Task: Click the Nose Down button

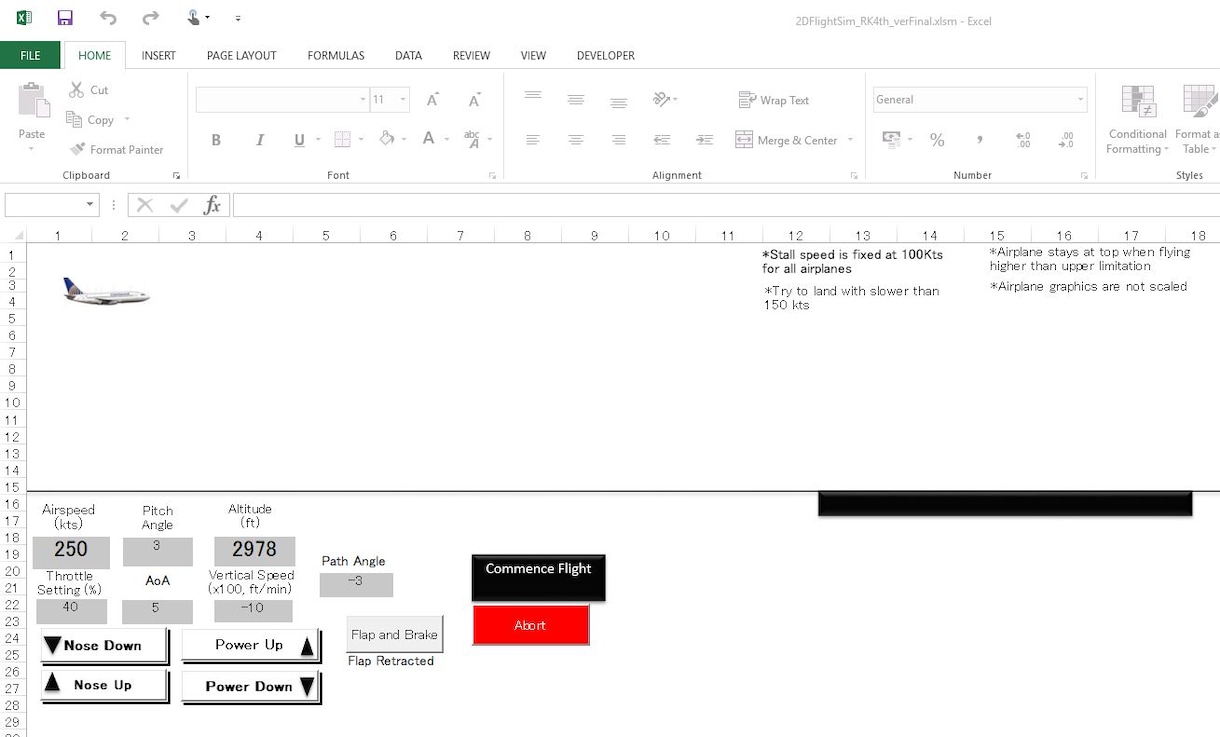Action: point(104,646)
